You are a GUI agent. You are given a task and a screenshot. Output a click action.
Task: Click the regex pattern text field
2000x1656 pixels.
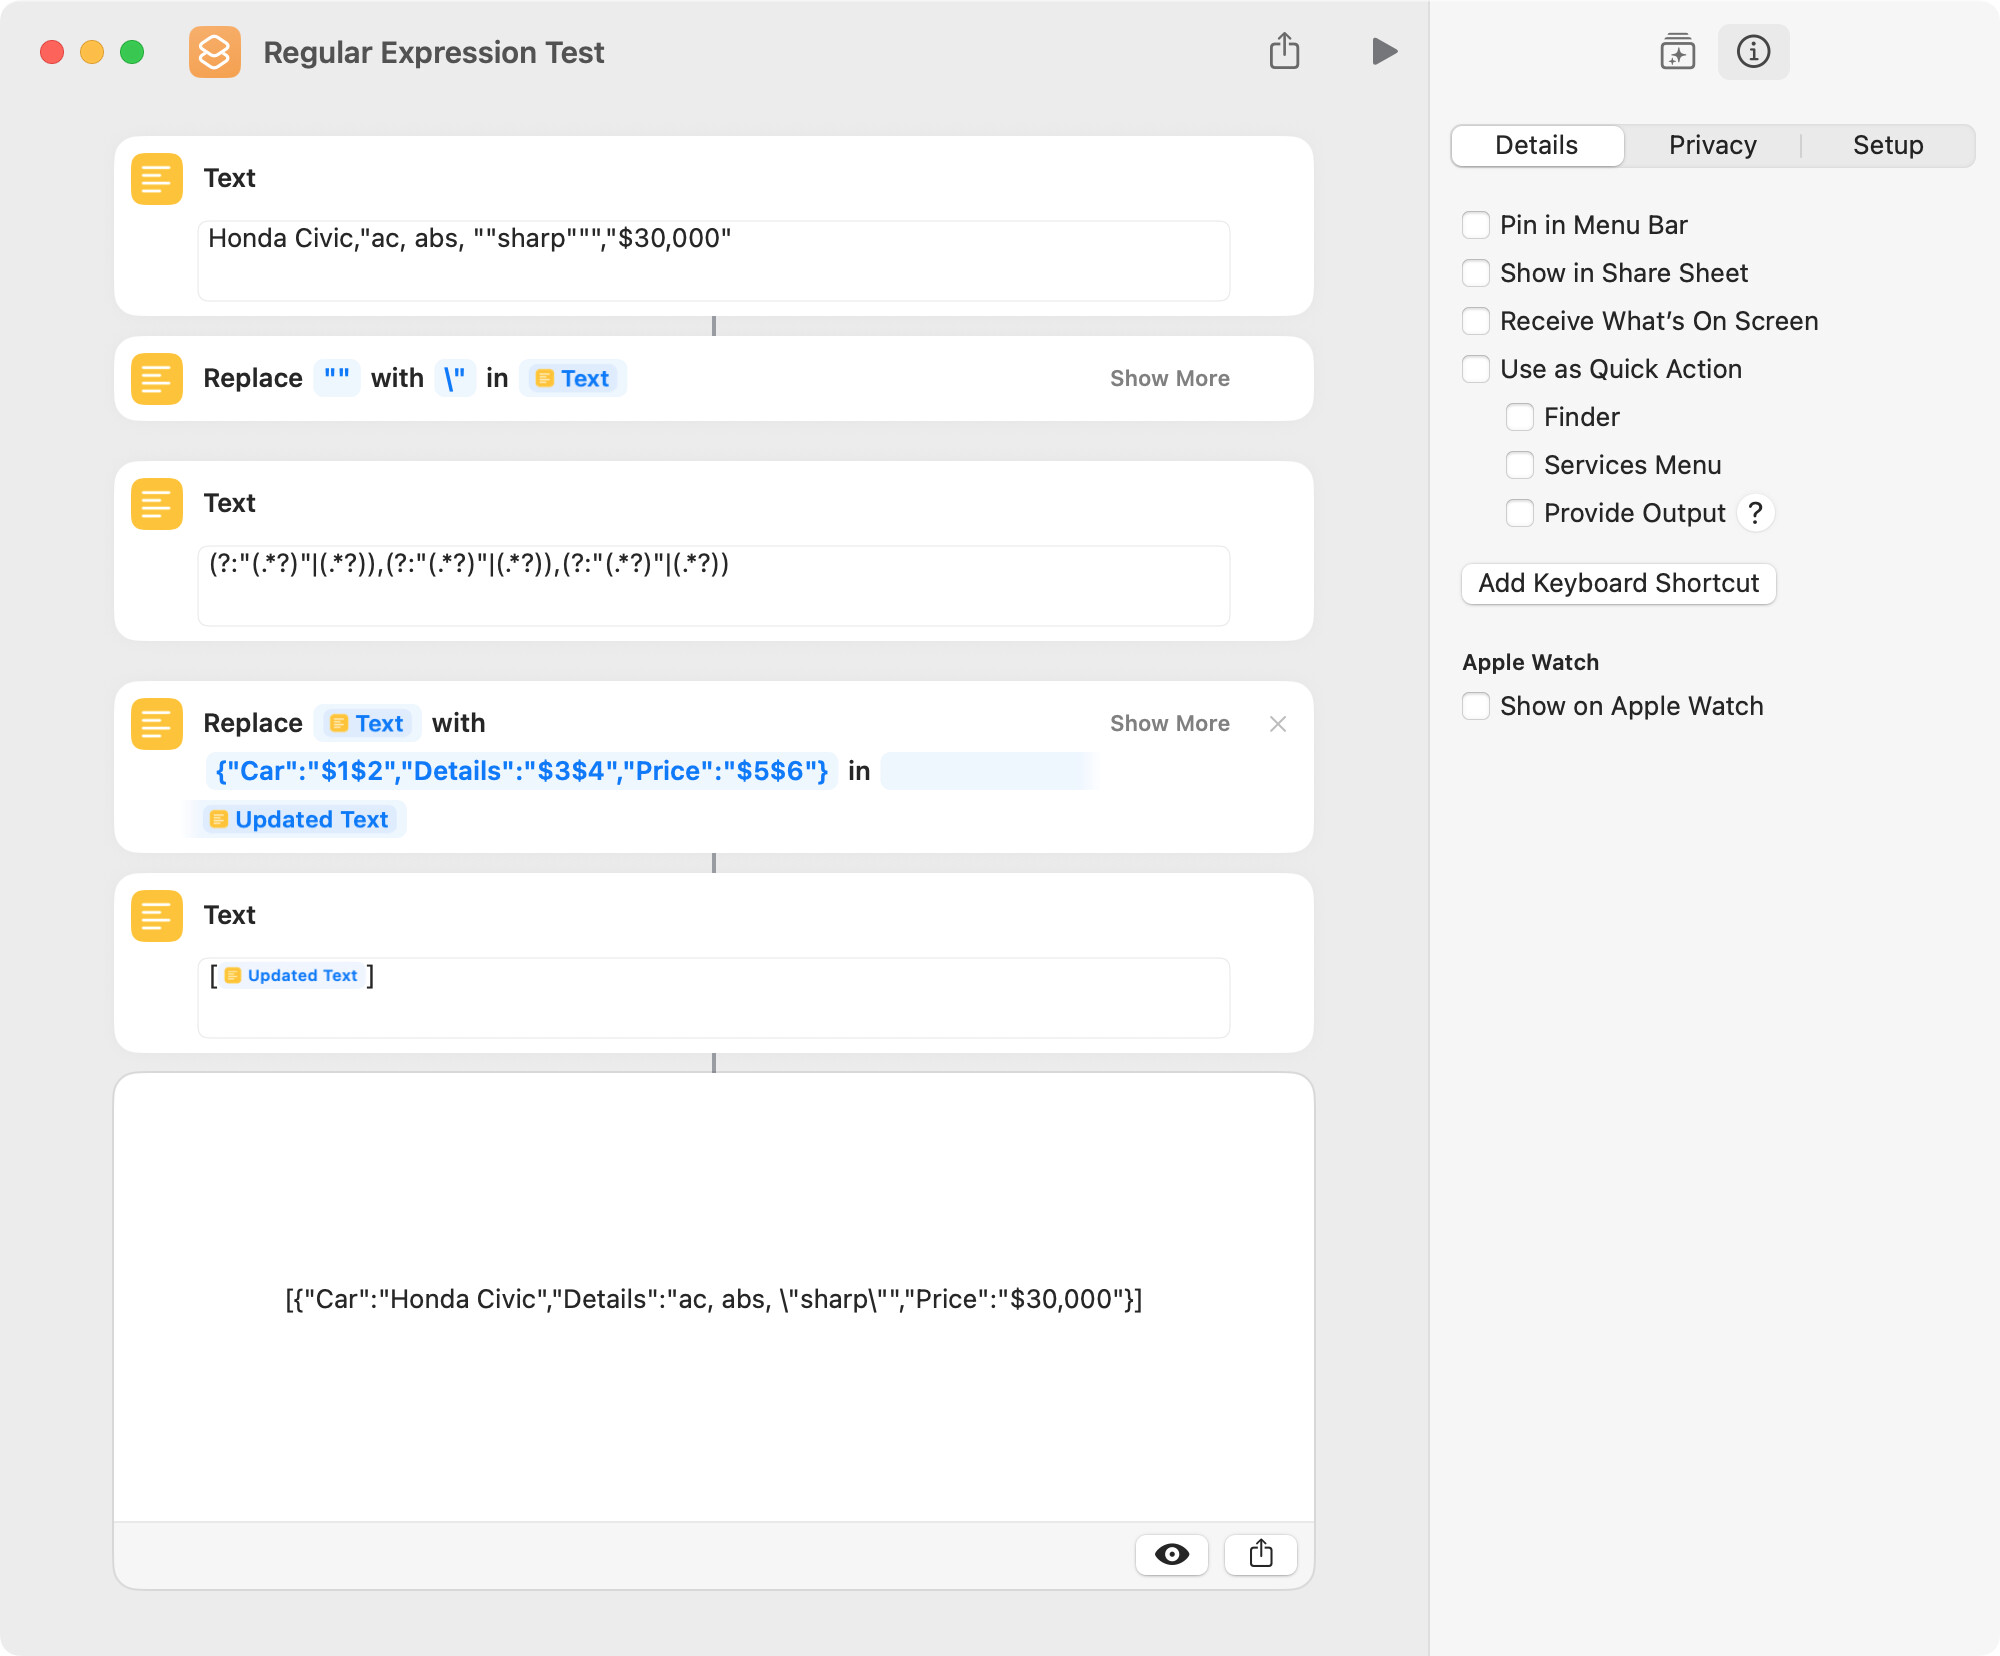714,586
